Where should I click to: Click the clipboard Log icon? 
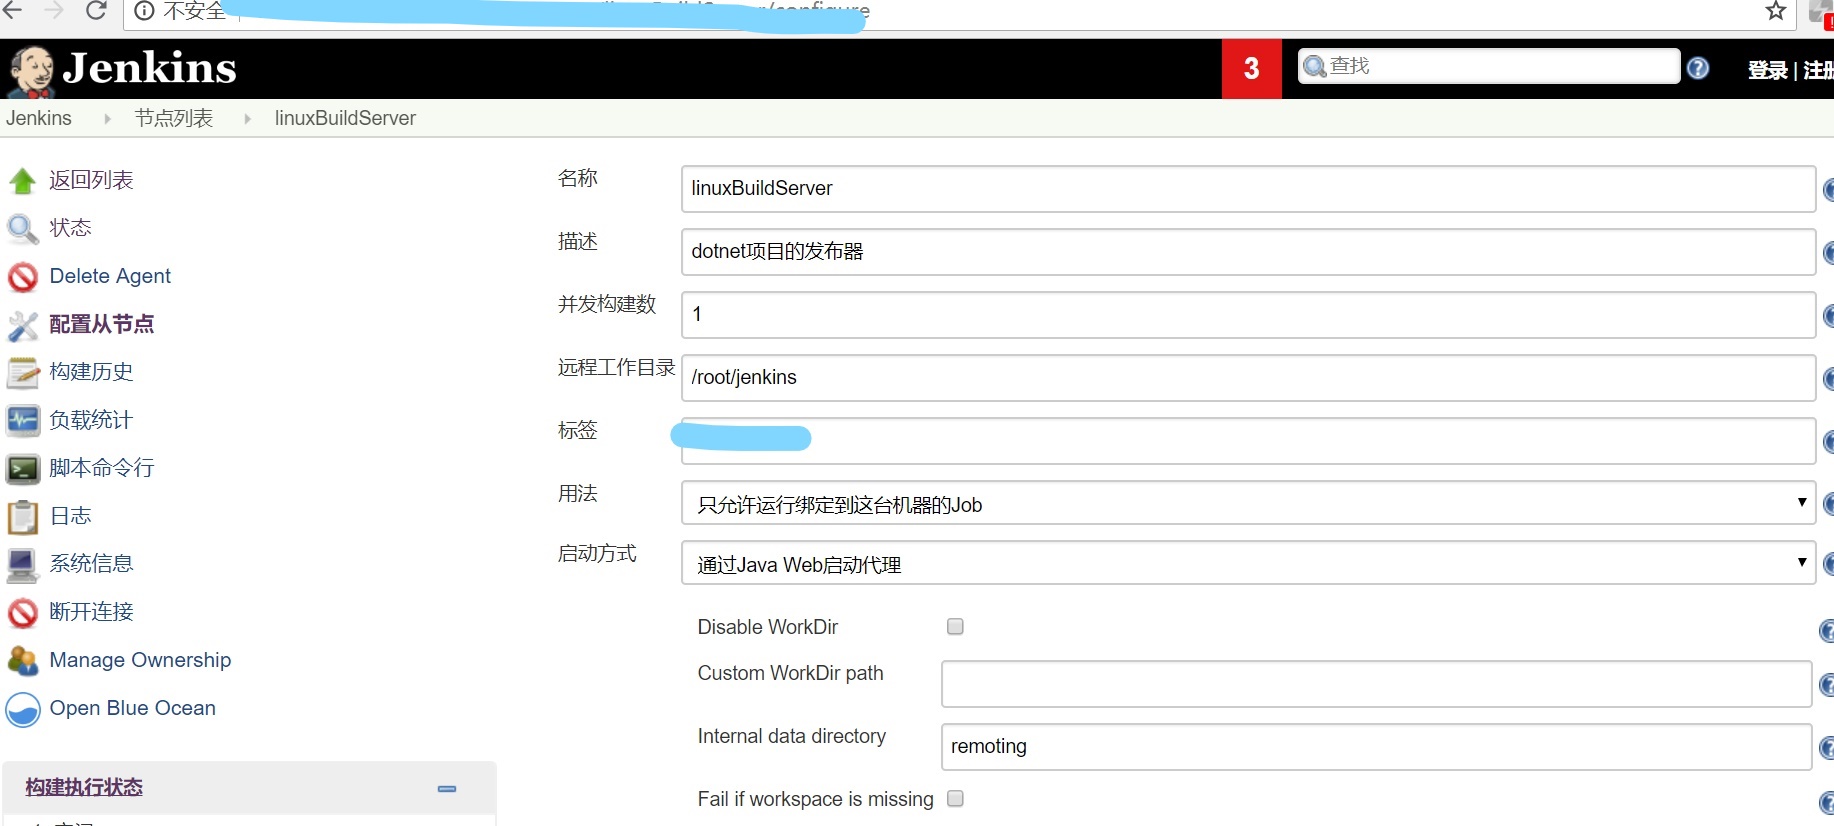click(22, 517)
